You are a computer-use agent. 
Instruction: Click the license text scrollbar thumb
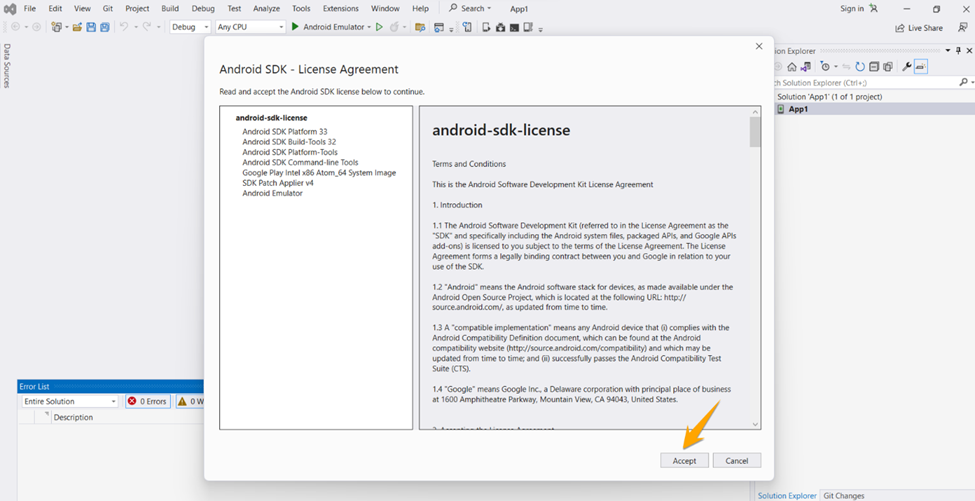tap(755, 132)
